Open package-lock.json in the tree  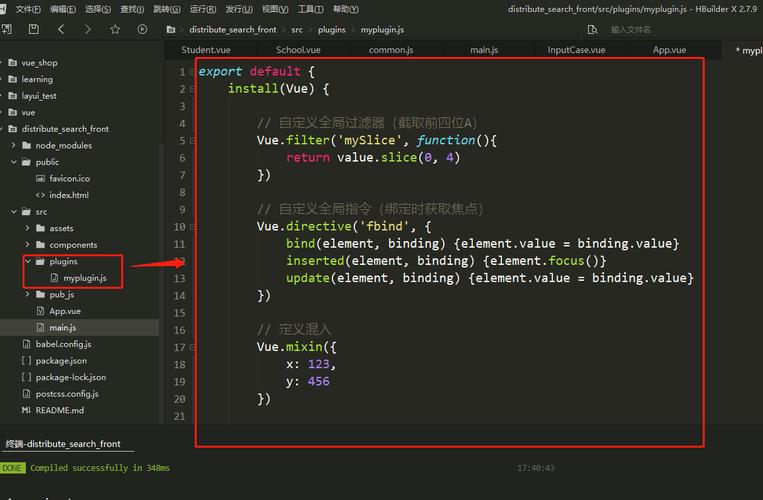(x=71, y=377)
